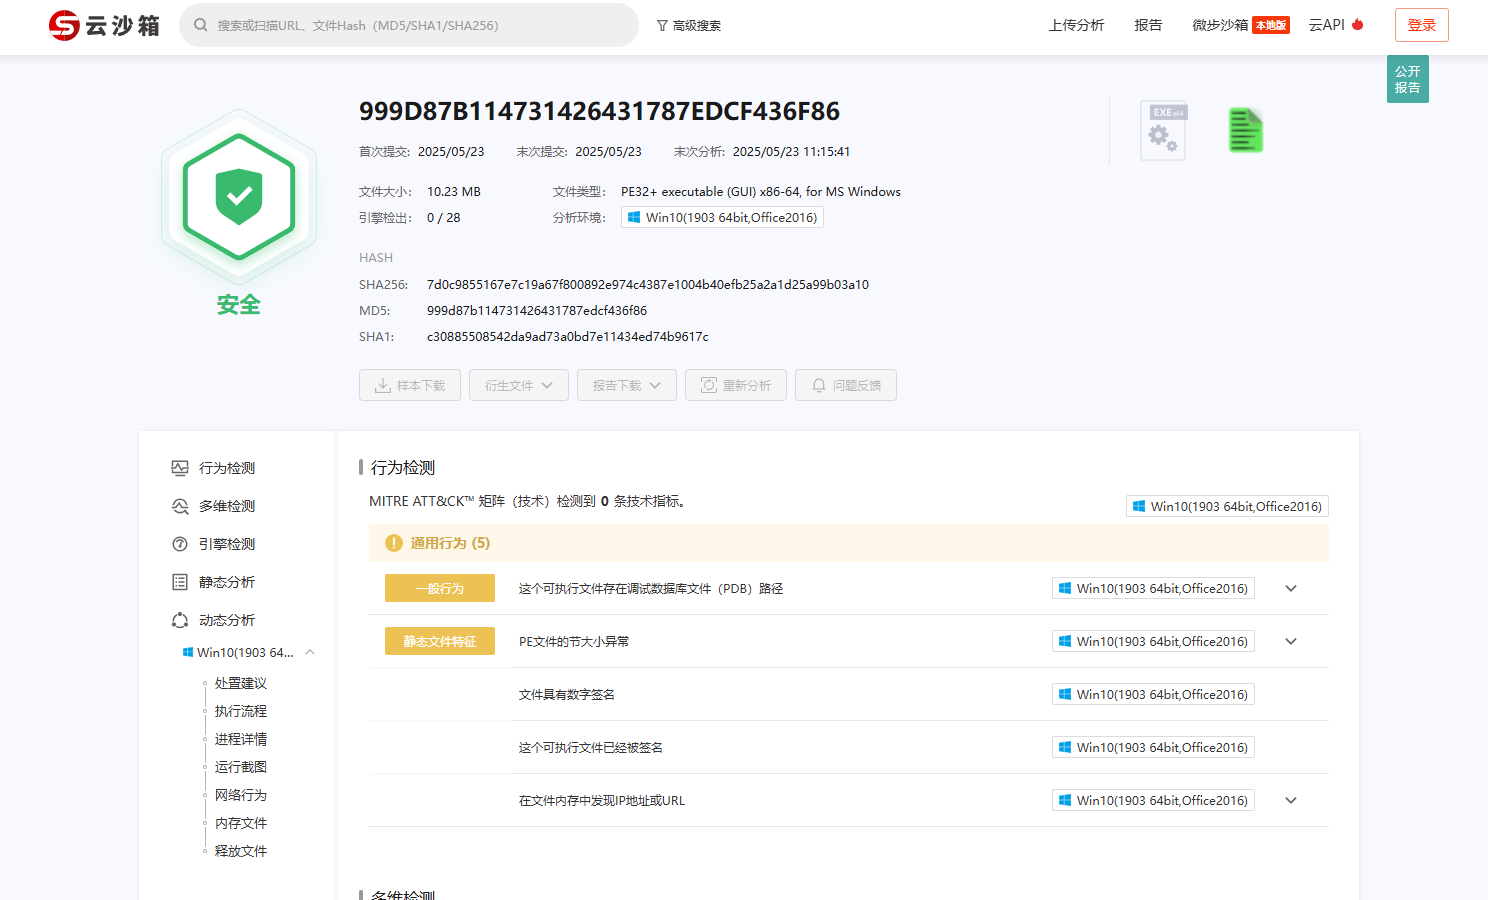
Task: Go to 内存文件 section
Action: click(x=241, y=823)
